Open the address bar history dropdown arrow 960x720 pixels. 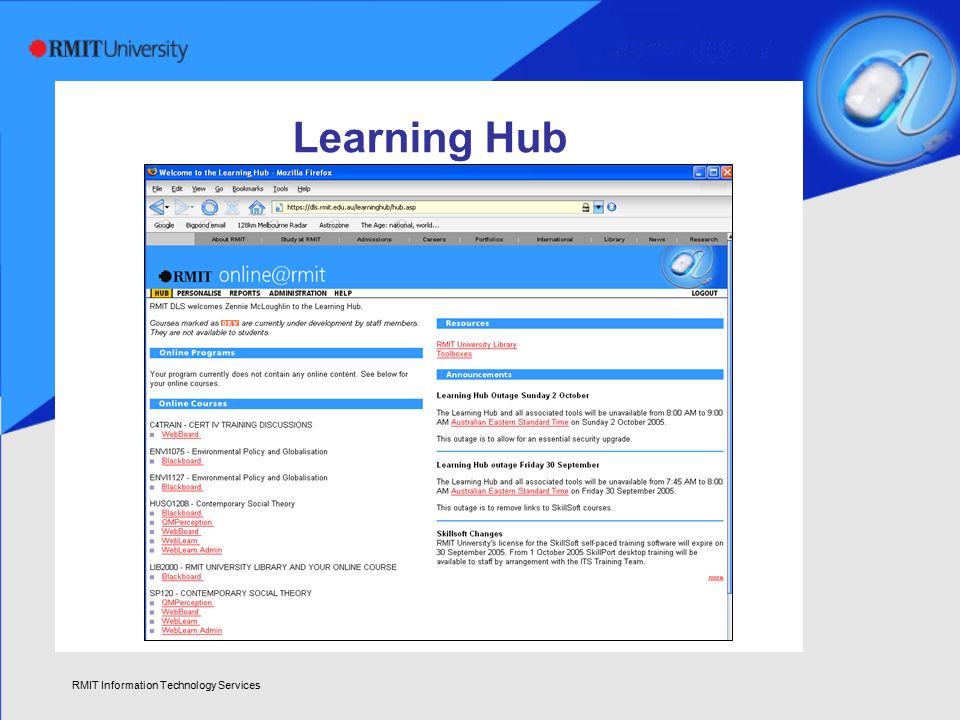[598, 208]
